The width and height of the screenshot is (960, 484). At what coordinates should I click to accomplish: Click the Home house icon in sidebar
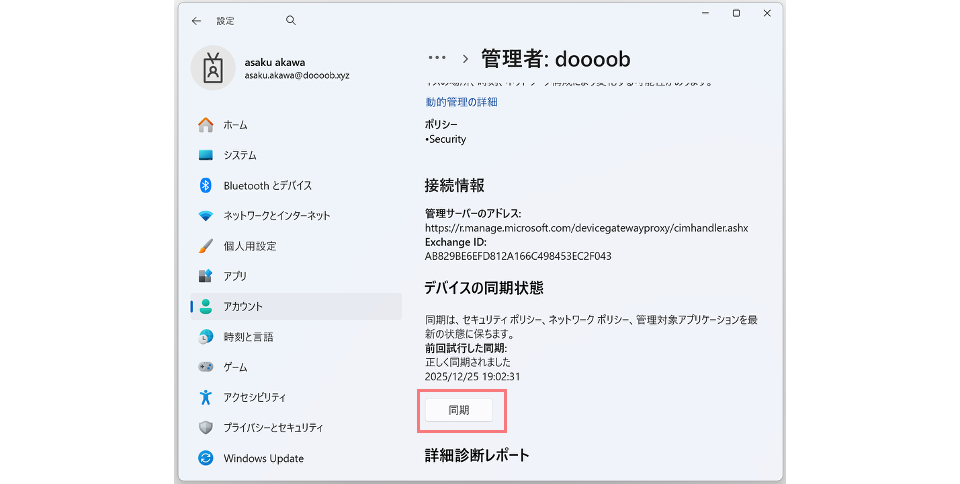[206, 125]
